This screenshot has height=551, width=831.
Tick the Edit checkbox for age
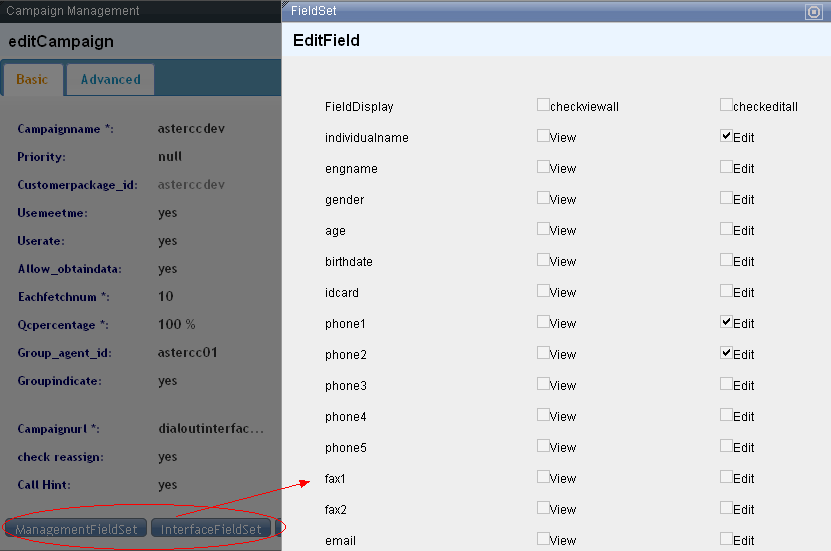pos(726,229)
